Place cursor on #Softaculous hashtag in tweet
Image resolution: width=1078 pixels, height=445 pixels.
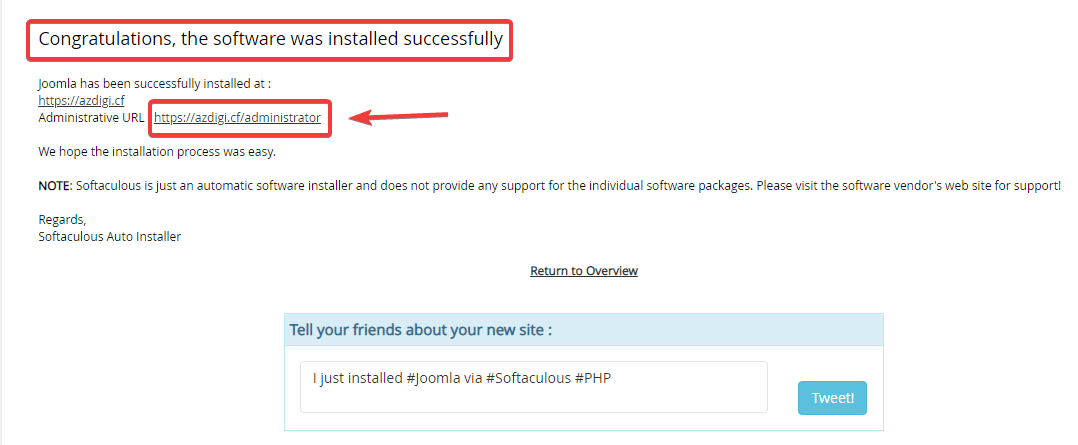[527, 378]
